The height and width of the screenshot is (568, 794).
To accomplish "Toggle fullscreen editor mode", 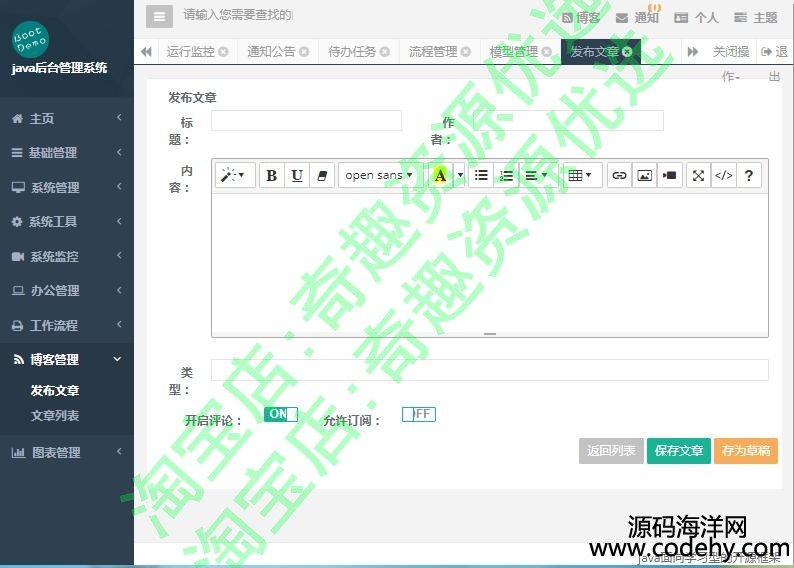I will (699, 175).
